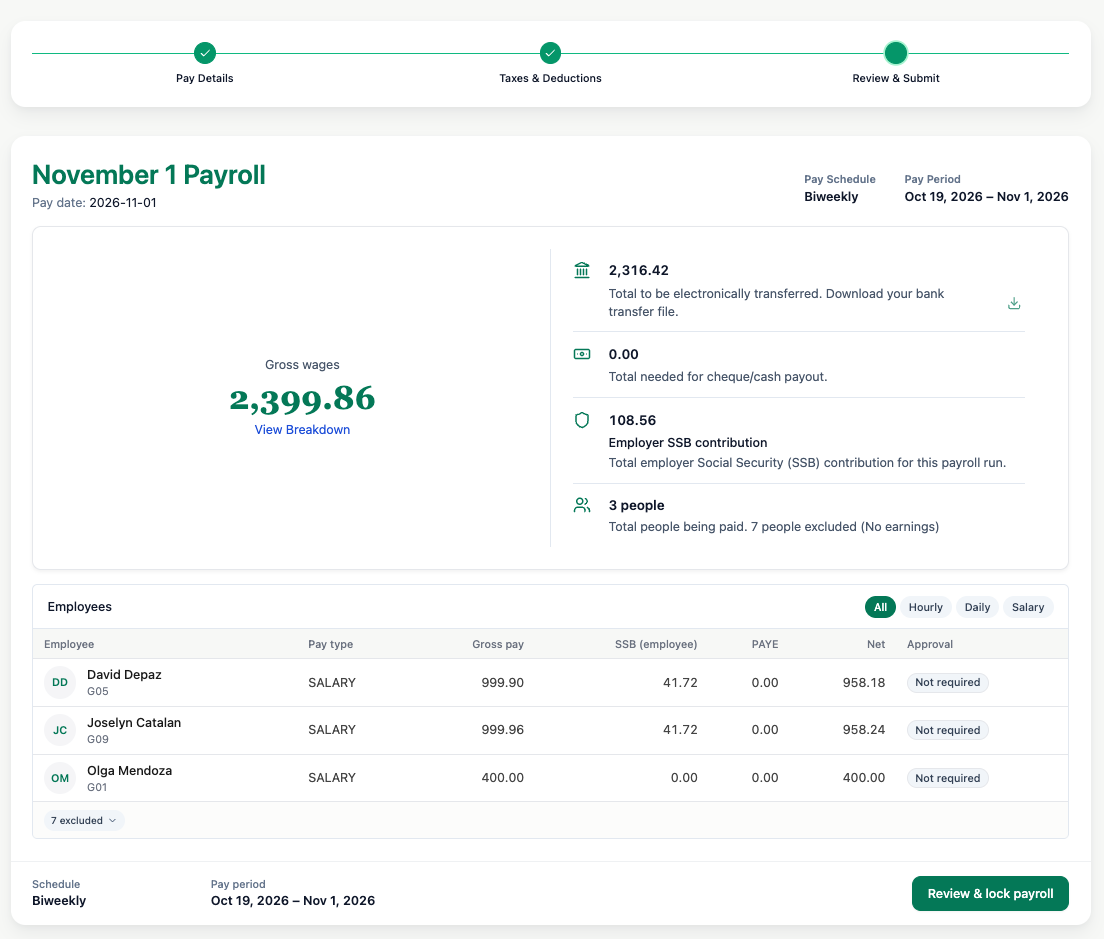Image resolution: width=1104 pixels, height=939 pixels.
Task: Filter employees by Salary
Action: (1028, 607)
